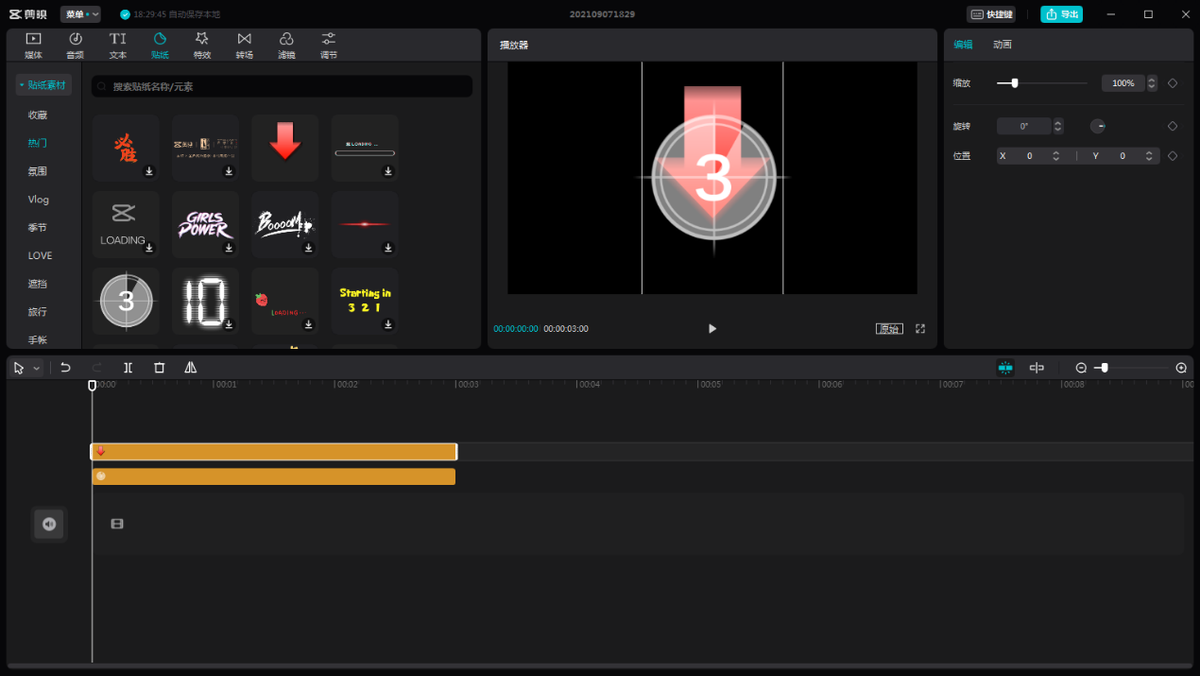This screenshot has height=676, width=1200.
Task: Click the 导出 export button
Action: coord(1062,14)
